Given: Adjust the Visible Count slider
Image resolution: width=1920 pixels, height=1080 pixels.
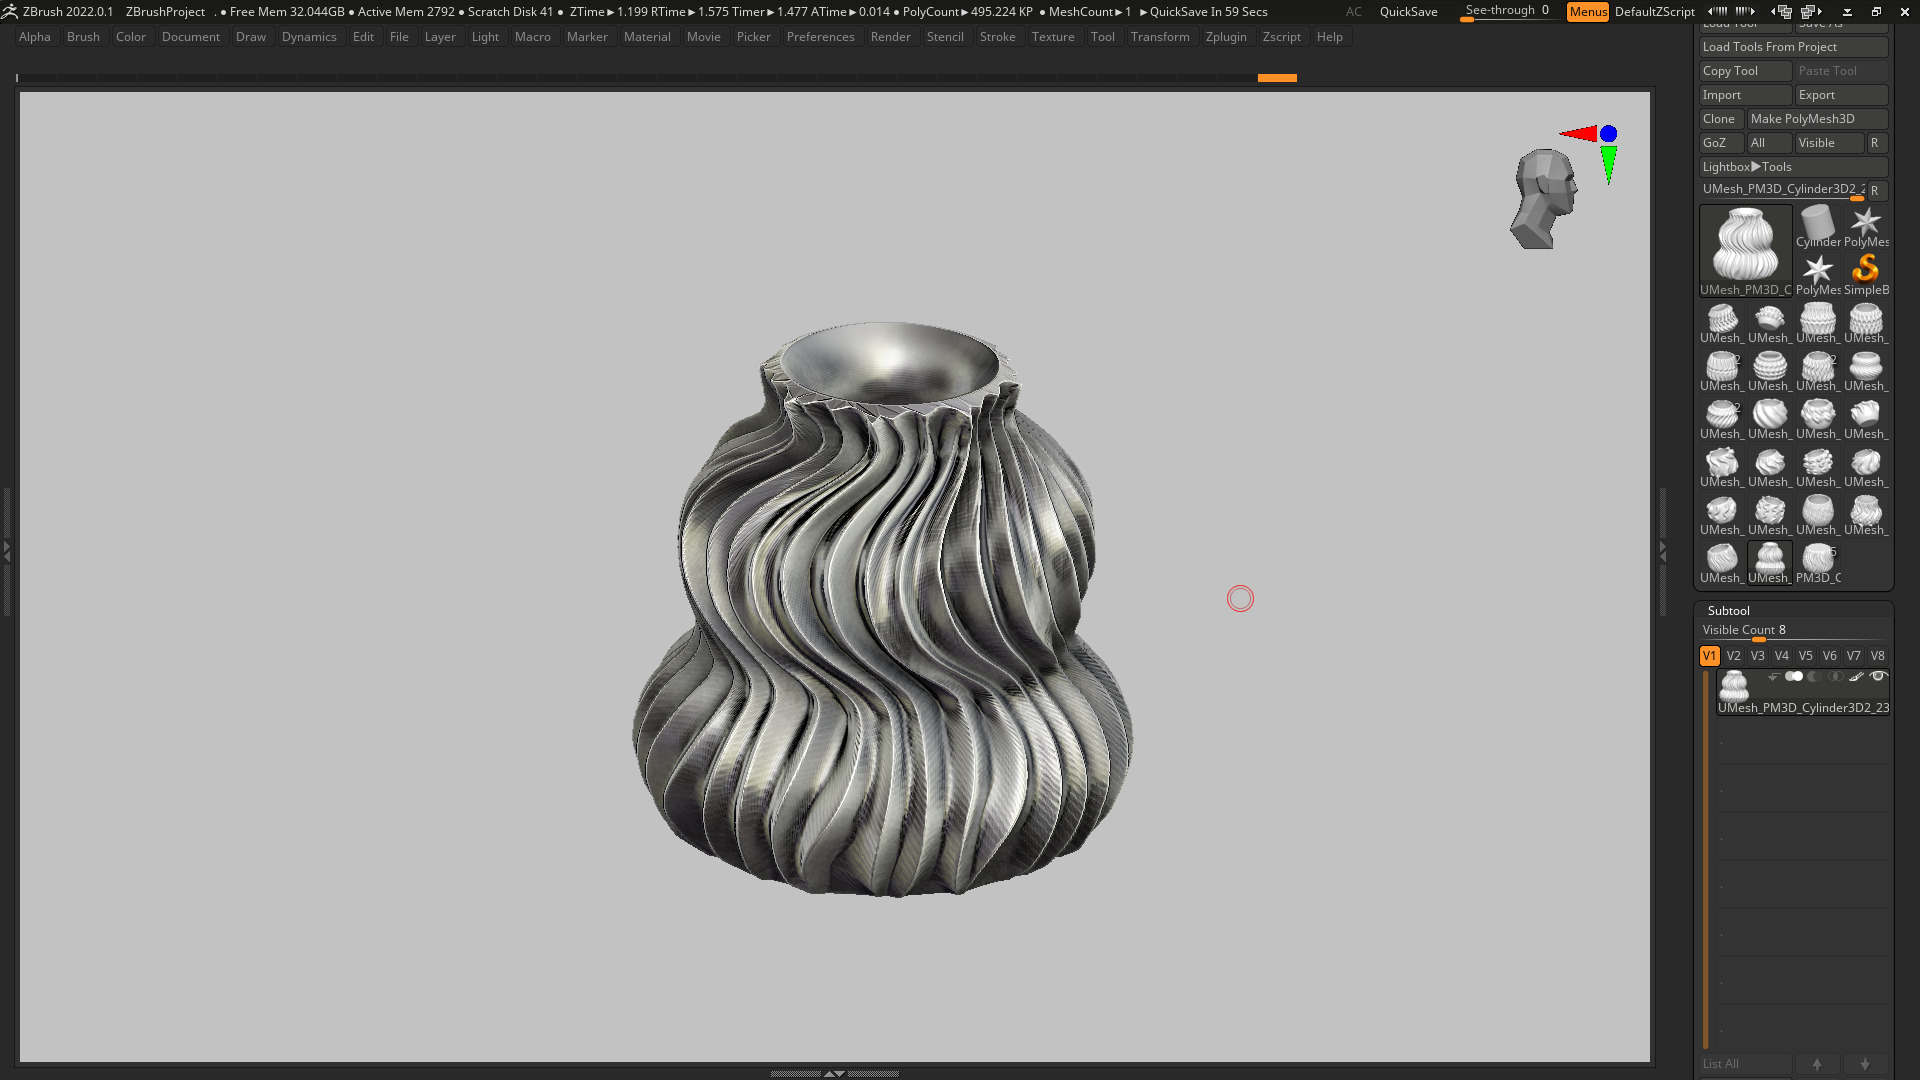Looking at the screenshot, I should point(1794,631).
